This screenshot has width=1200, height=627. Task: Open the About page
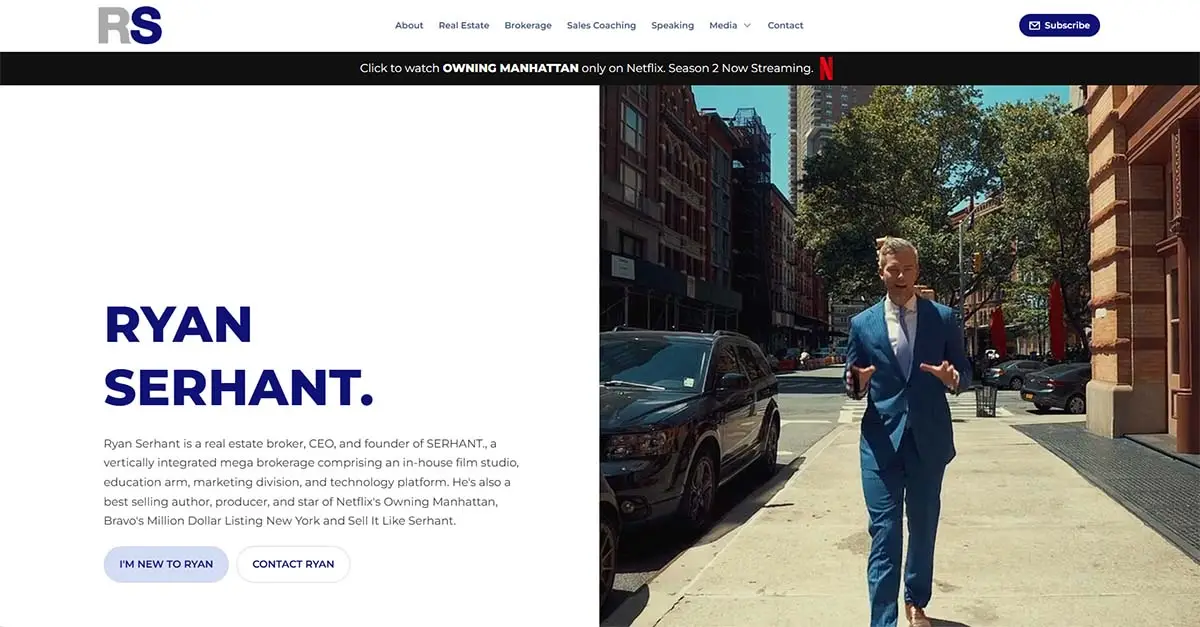coord(409,26)
